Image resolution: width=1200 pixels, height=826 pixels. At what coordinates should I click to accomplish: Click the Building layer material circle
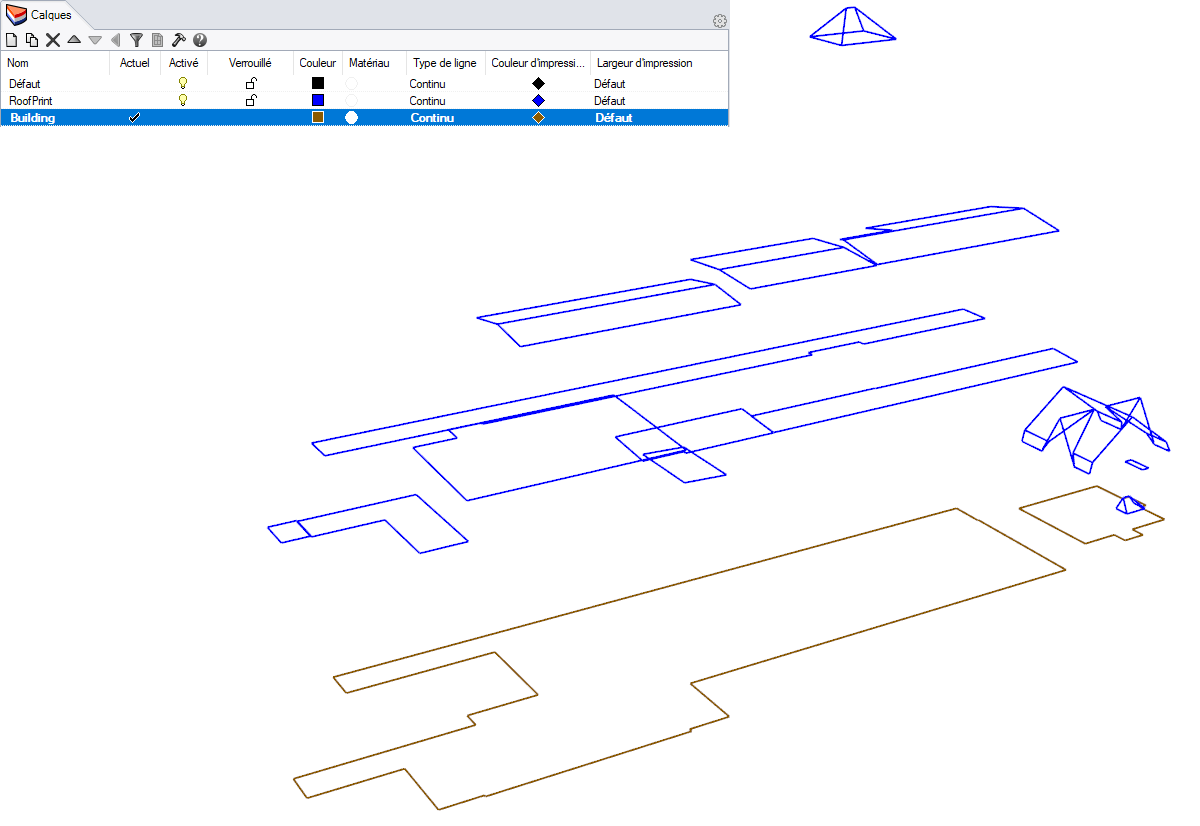[351, 118]
